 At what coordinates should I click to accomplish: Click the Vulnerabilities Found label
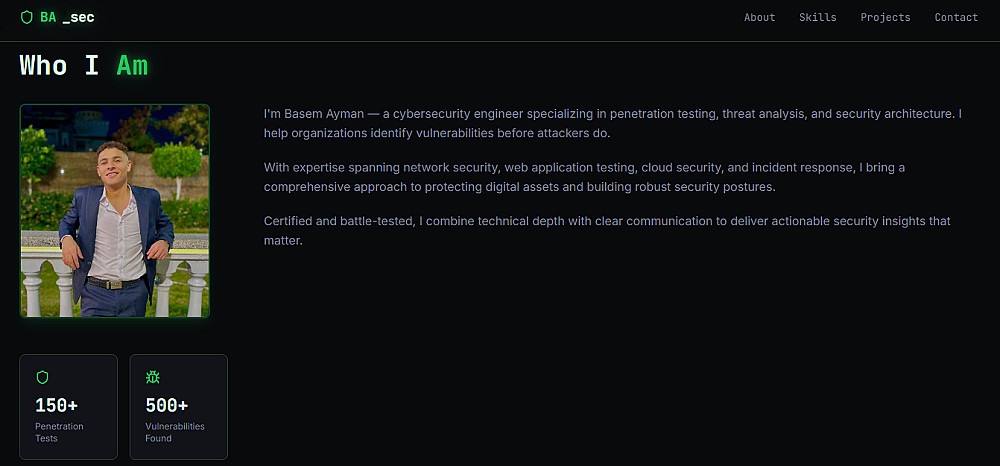pos(174,432)
